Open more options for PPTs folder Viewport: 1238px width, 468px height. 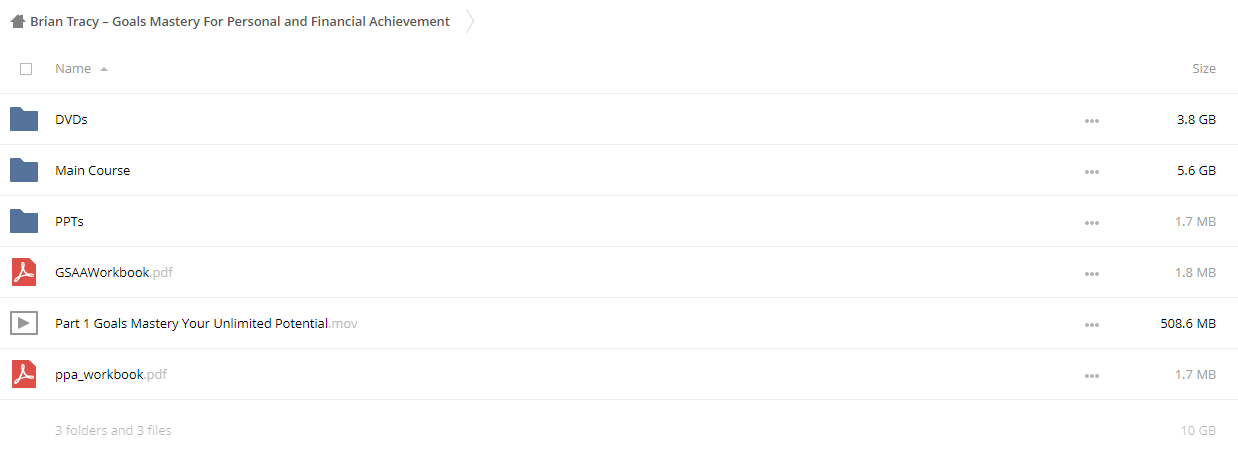pos(1092,222)
